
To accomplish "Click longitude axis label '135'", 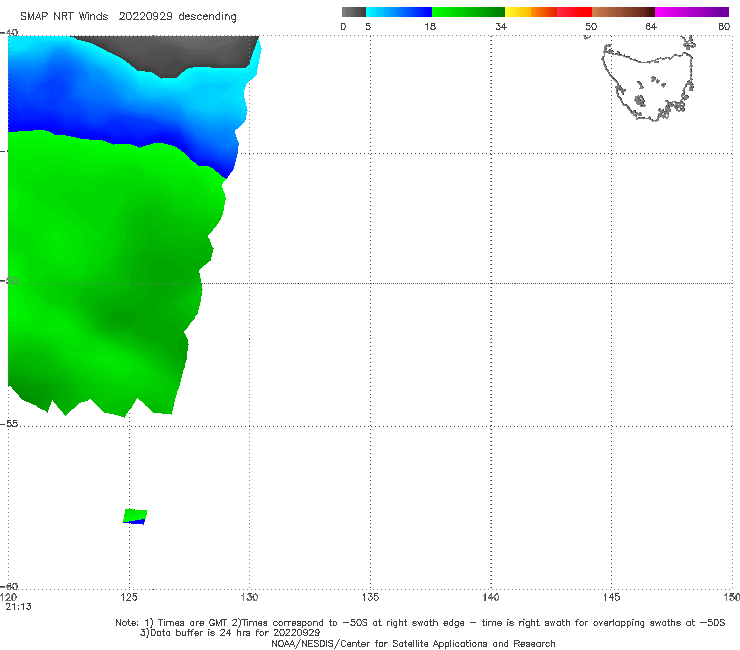I will [x=370, y=597].
